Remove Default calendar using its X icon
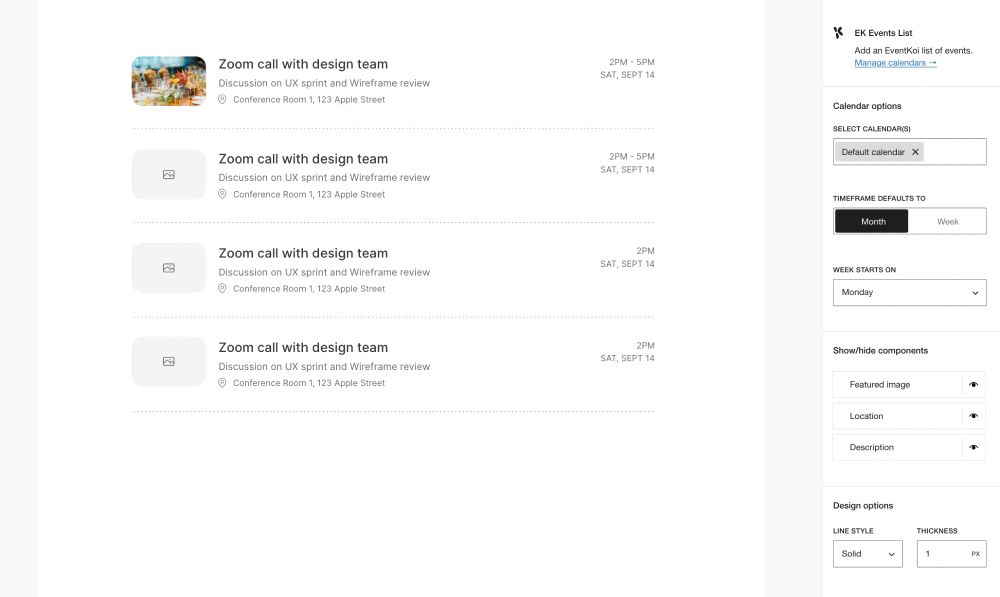This screenshot has height=597, width=1000. click(915, 152)
